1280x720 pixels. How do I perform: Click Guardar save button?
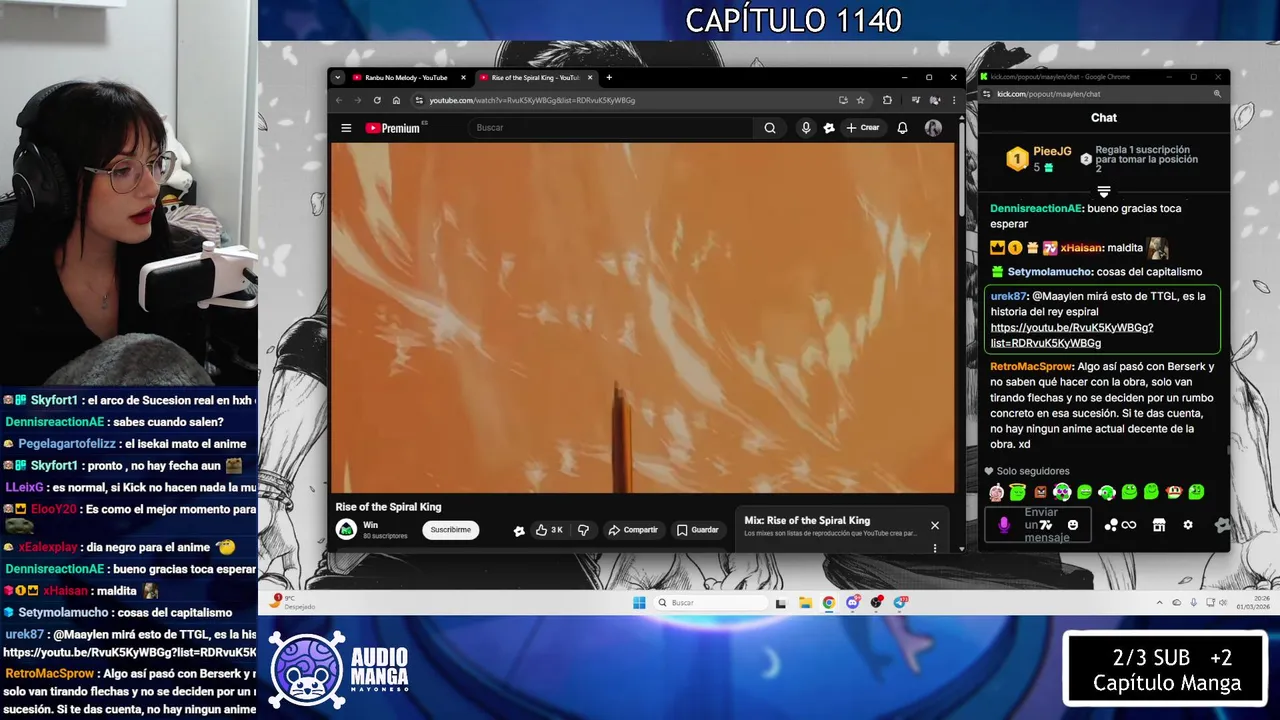tap(697, 530)
